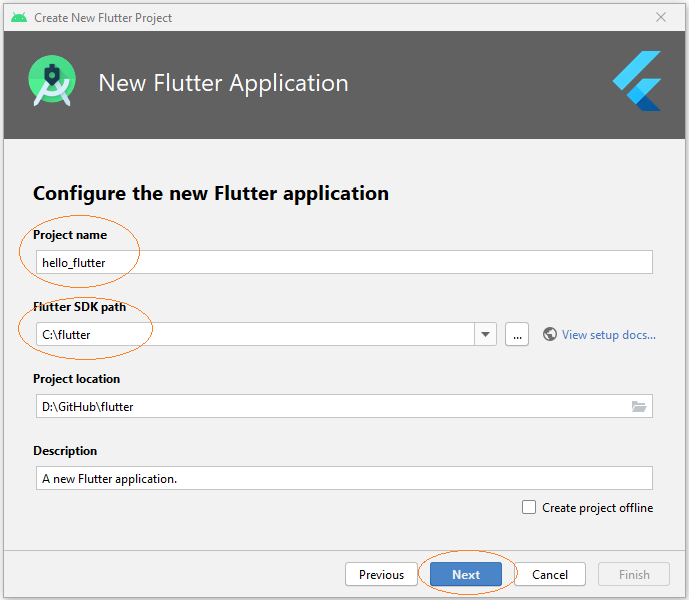The height and width of the screenshot is (600, 689).
Task: Enable the Create project offline checkbox
Action: [x=529, y=507]
